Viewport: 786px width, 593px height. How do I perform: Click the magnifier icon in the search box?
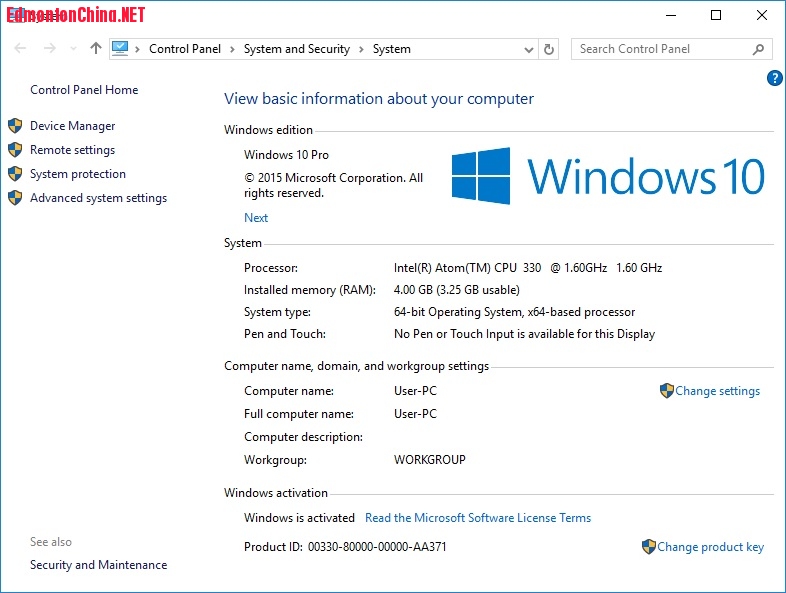click(x=759, y=49)
